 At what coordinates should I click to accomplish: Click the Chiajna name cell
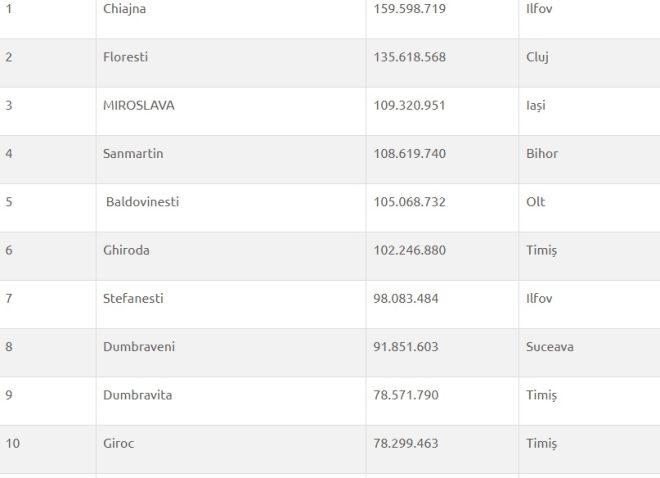125,9
